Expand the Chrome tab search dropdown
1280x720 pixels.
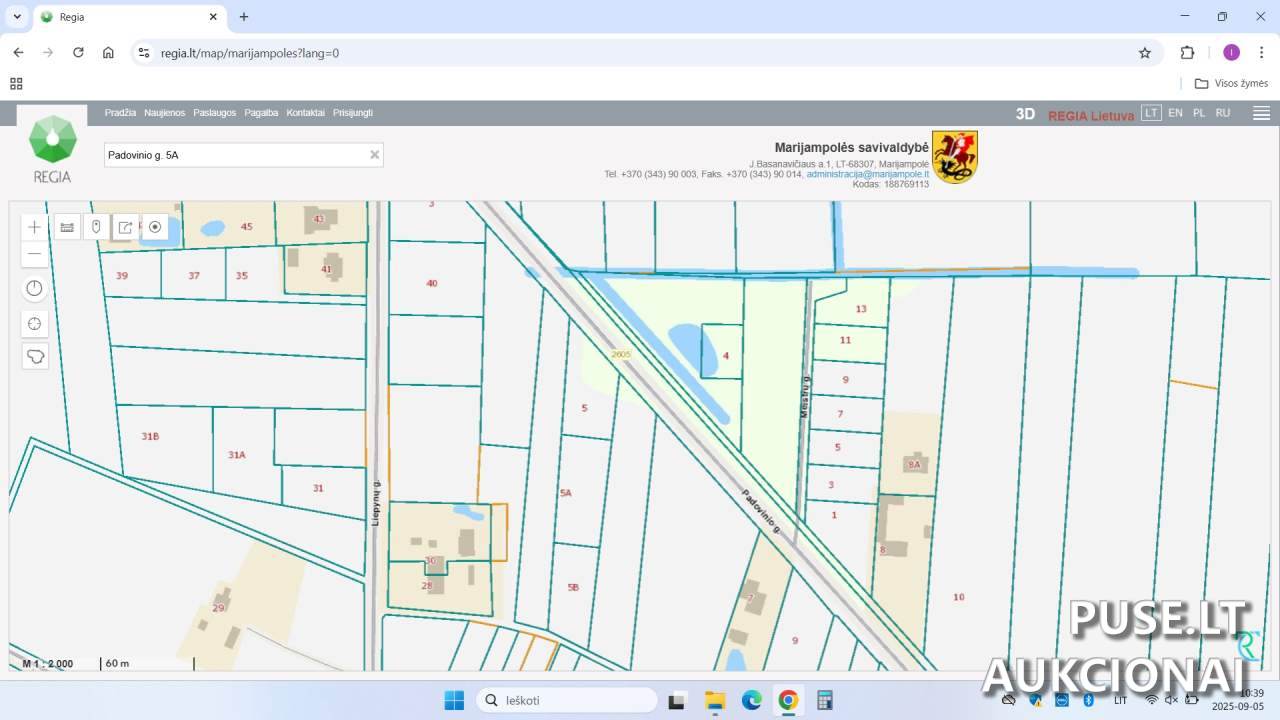click(x=17, y=17)
